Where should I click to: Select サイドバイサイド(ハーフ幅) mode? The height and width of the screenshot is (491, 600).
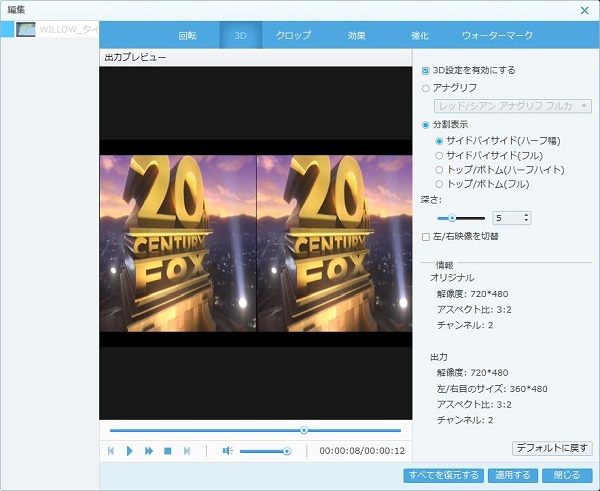click(439, 141)
